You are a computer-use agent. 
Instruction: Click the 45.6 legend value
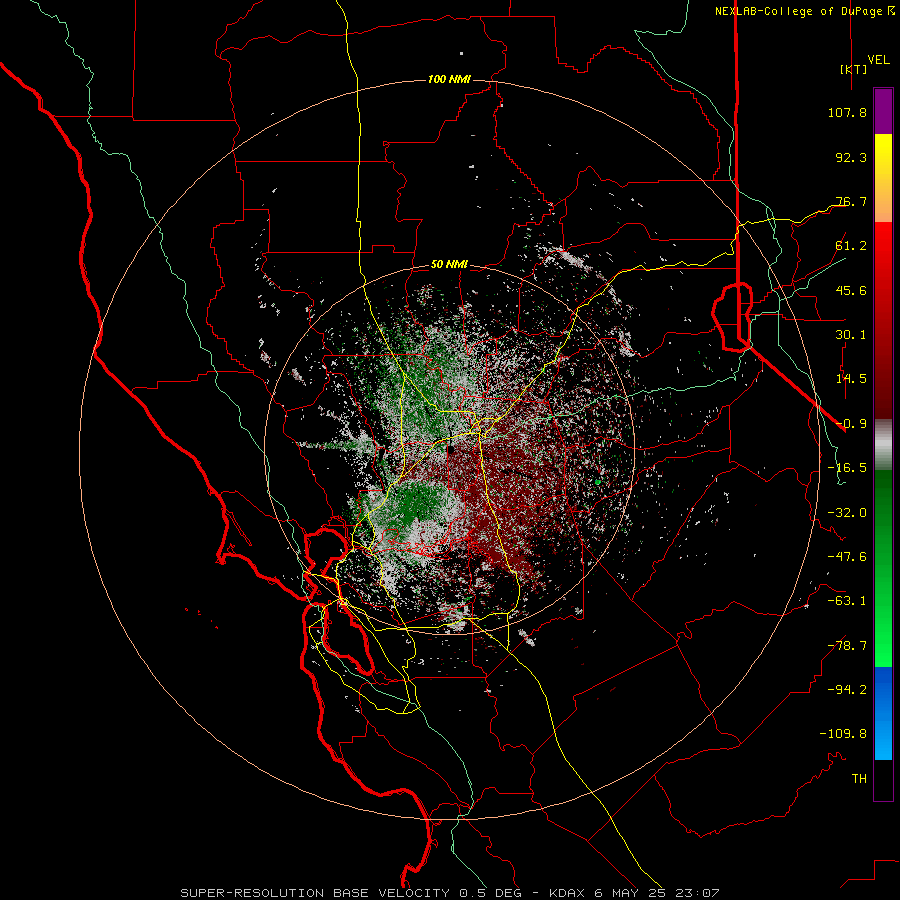[x=851, y=290]
